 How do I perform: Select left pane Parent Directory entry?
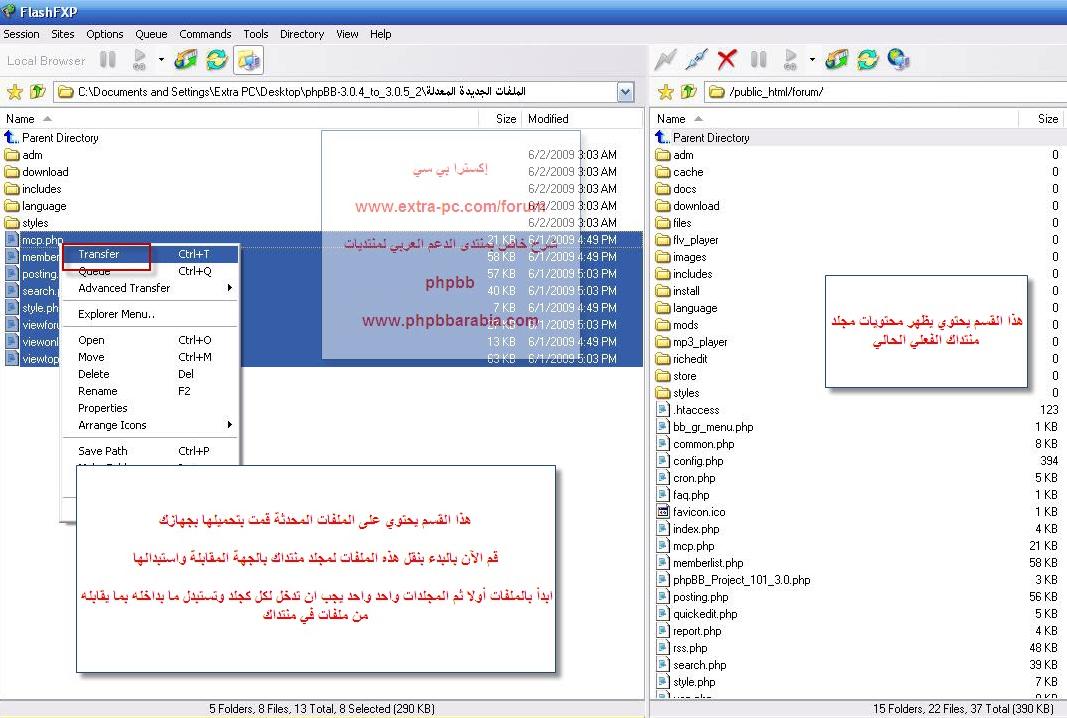click(x=52, y=137)
